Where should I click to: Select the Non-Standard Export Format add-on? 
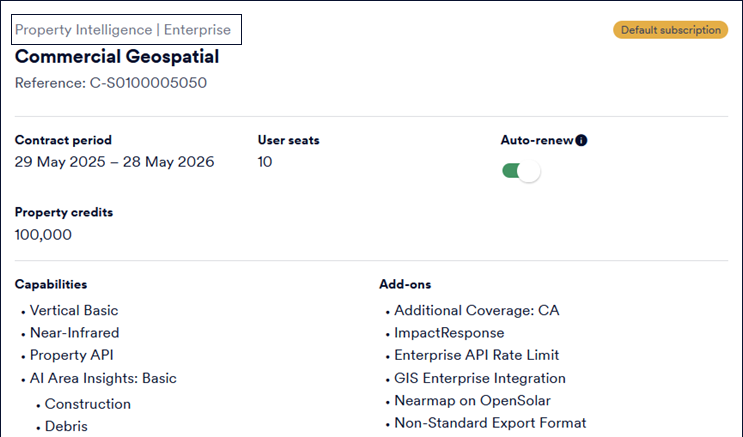[490, 423]
